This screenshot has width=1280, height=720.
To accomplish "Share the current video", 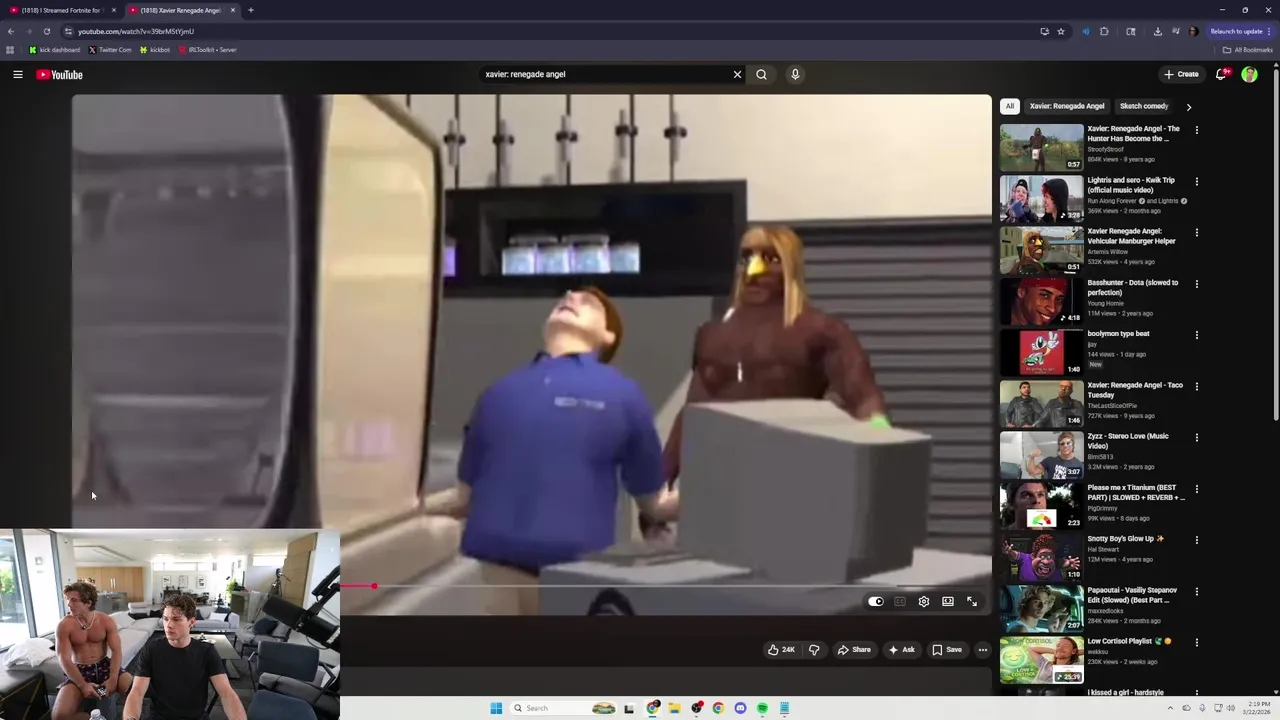I will click(854, 650).
